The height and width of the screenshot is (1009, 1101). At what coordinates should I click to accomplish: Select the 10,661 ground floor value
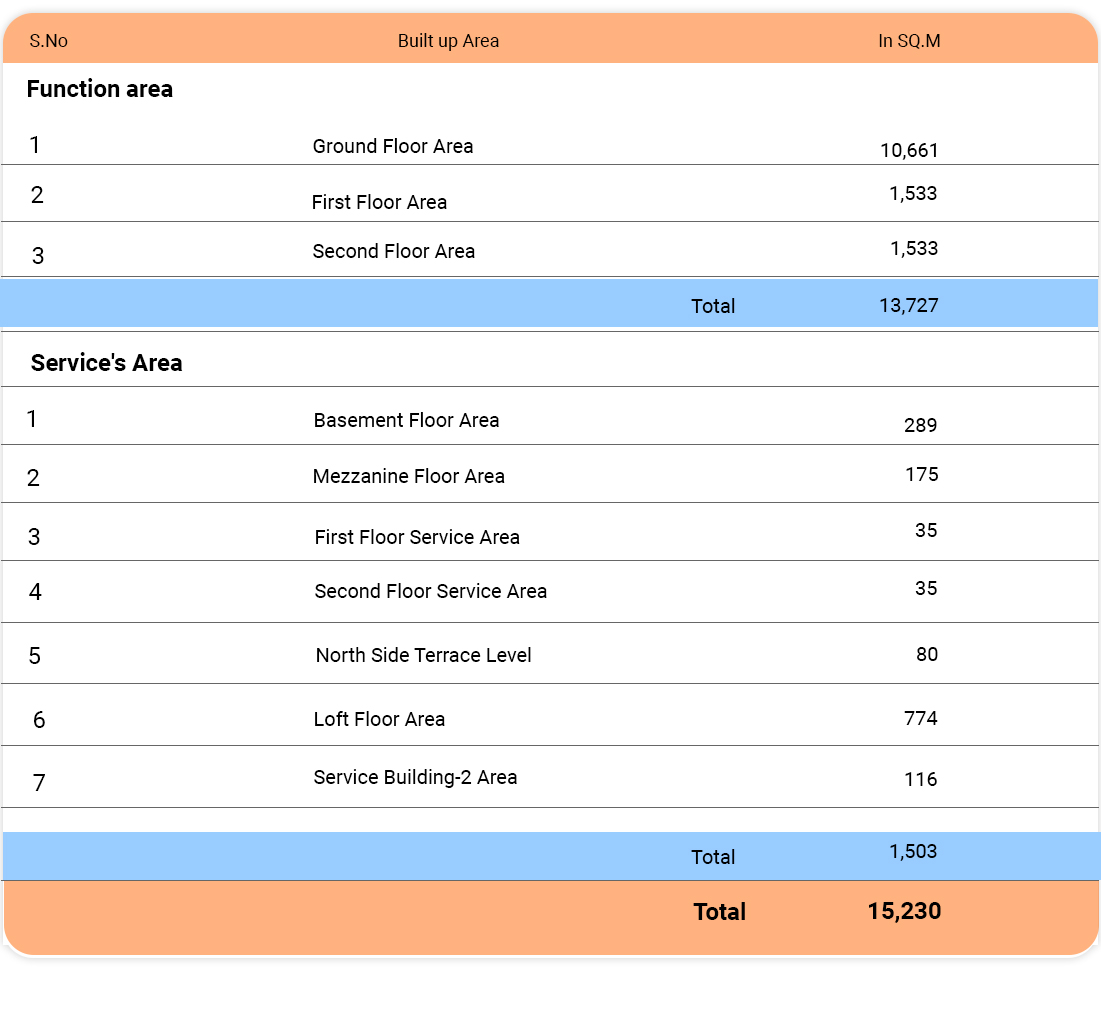pyautogui.click(x=909, y=151)
